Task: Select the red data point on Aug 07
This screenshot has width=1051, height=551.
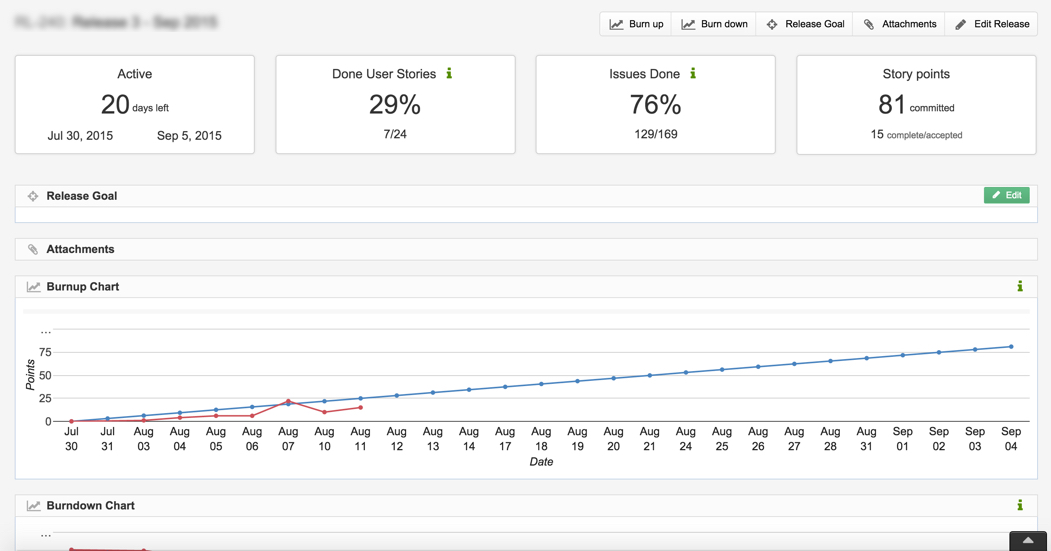Action: [x=288, y=401]
